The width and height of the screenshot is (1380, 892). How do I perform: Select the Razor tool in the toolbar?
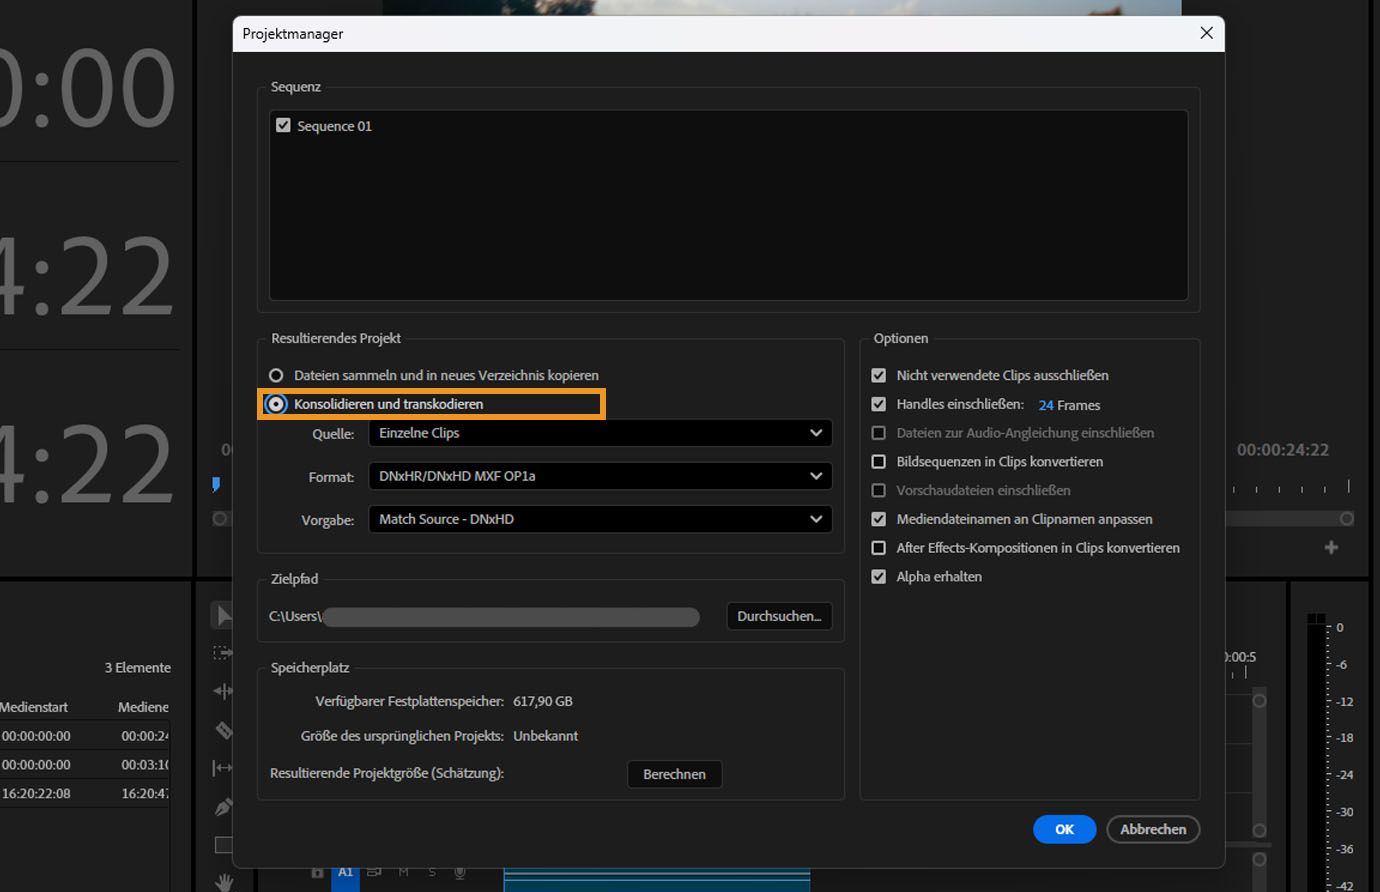pyautogui.click(x=223, y=730)
